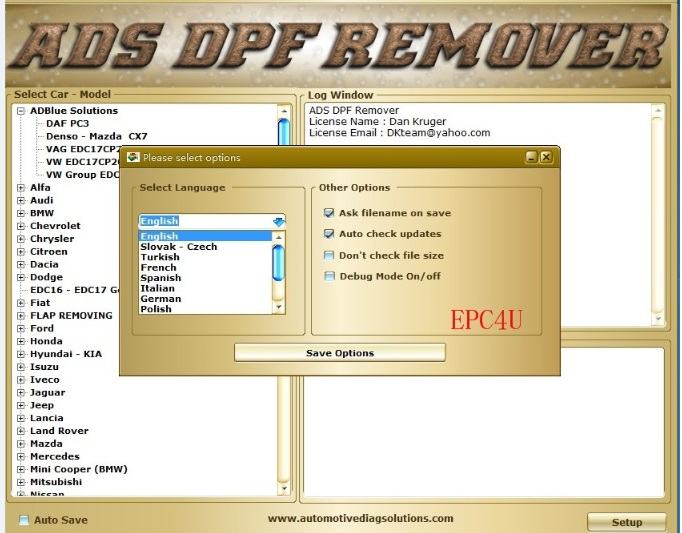Expand the Chevrolet tree node
Viewport: 682px width, 533px height.
20,226
